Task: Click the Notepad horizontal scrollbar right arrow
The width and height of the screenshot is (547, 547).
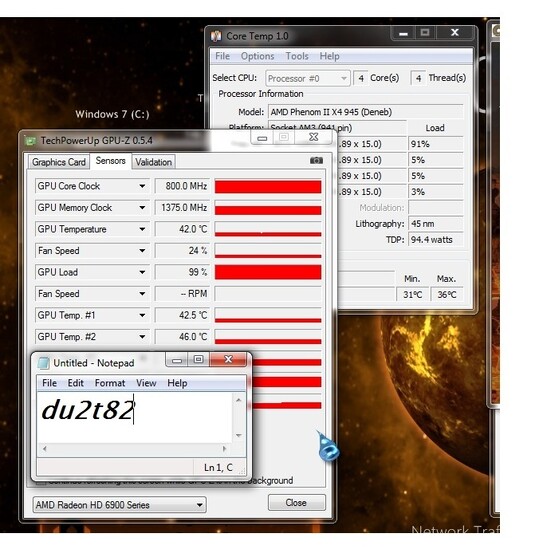Action: tap(224, 449)
